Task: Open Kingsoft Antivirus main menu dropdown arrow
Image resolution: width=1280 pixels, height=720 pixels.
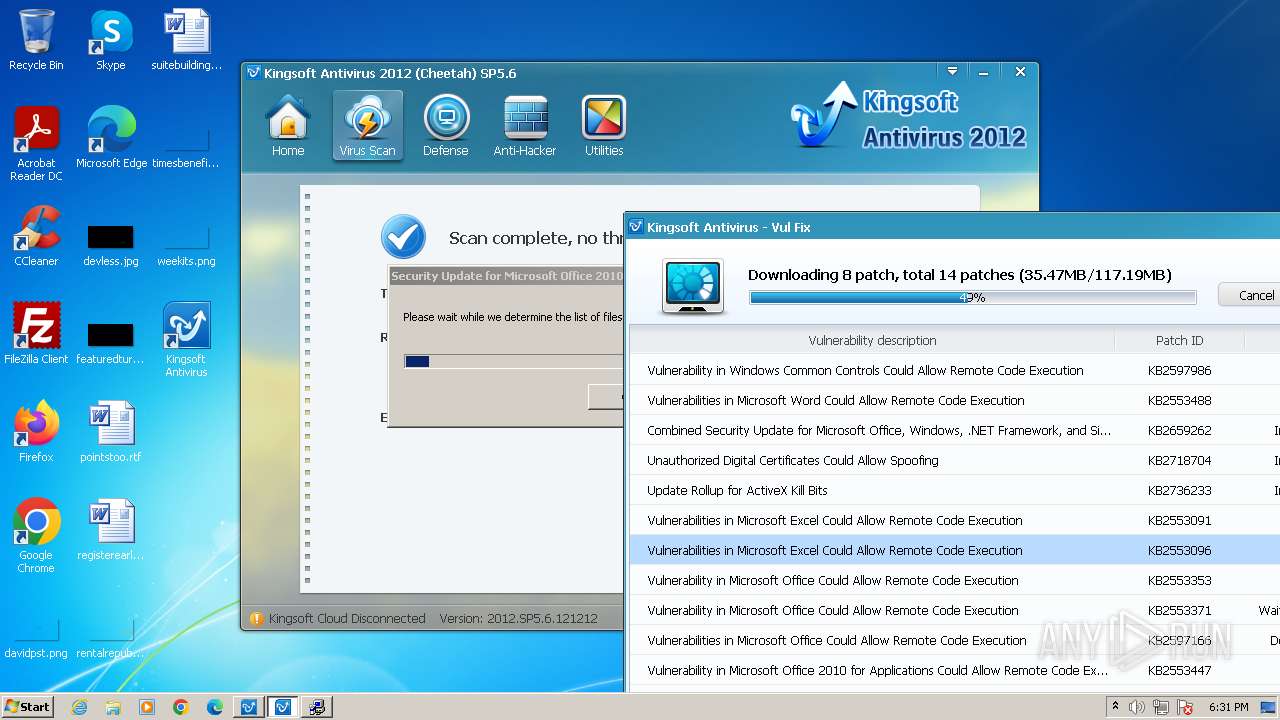Action: [953, 72]
